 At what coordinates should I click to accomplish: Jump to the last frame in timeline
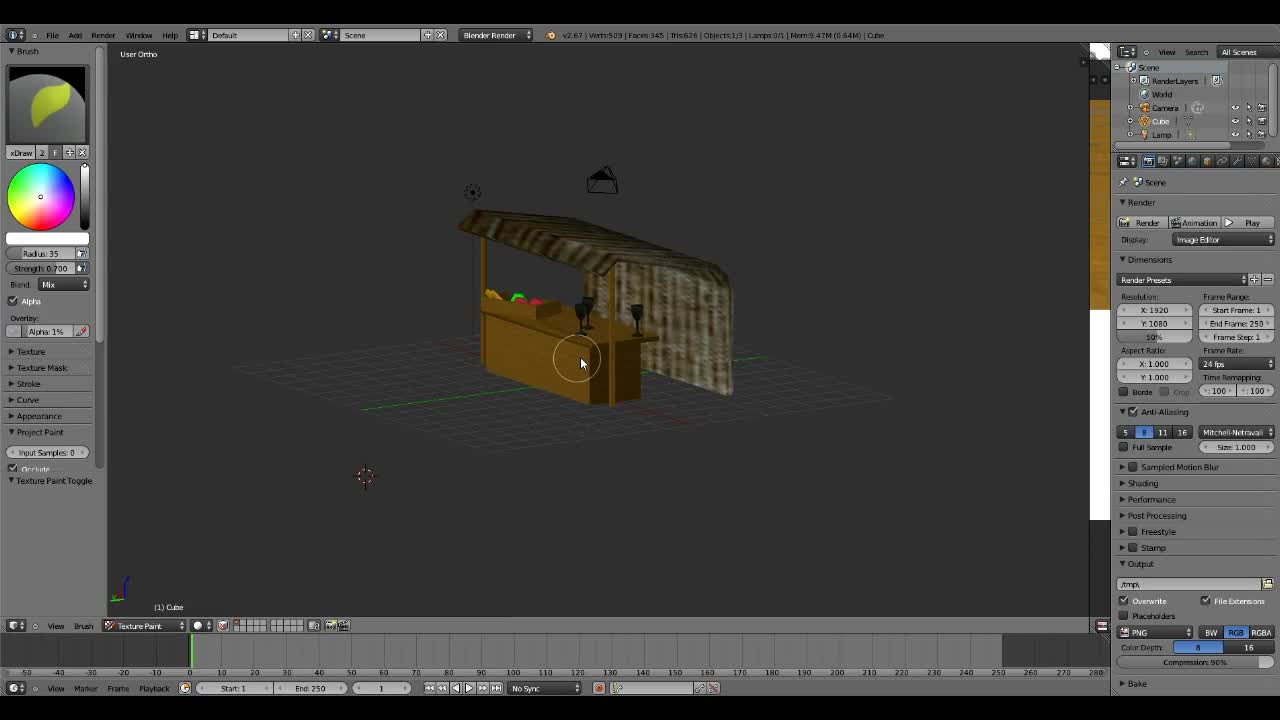tap(496, 688)
